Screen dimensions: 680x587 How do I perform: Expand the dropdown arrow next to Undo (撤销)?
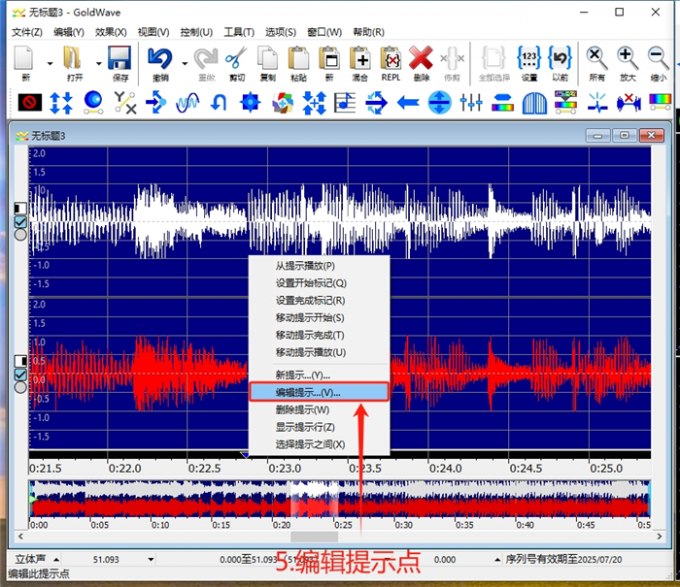185,63
